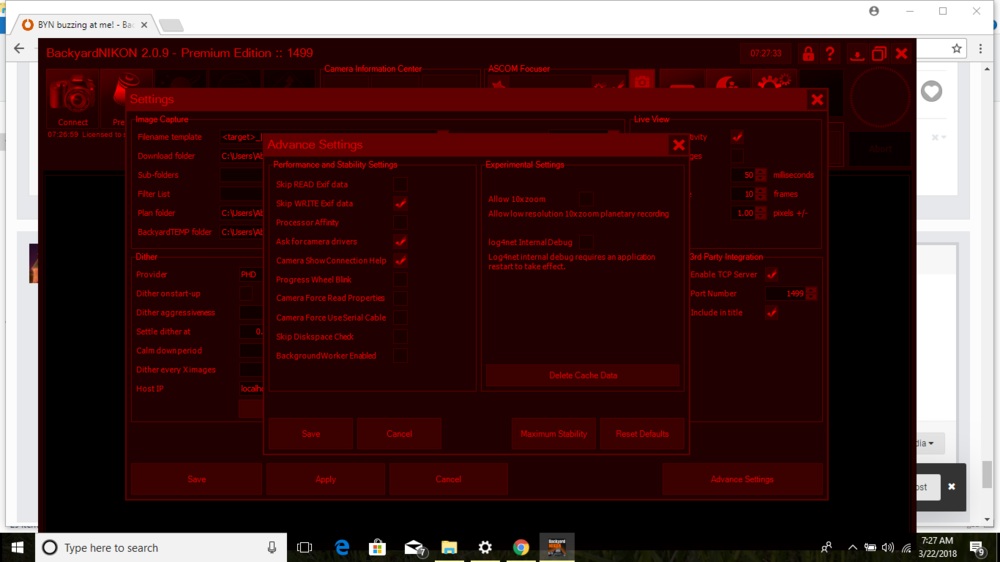Open help via the question mark icon
1000x562 pixels.
(x=830, y=54)
